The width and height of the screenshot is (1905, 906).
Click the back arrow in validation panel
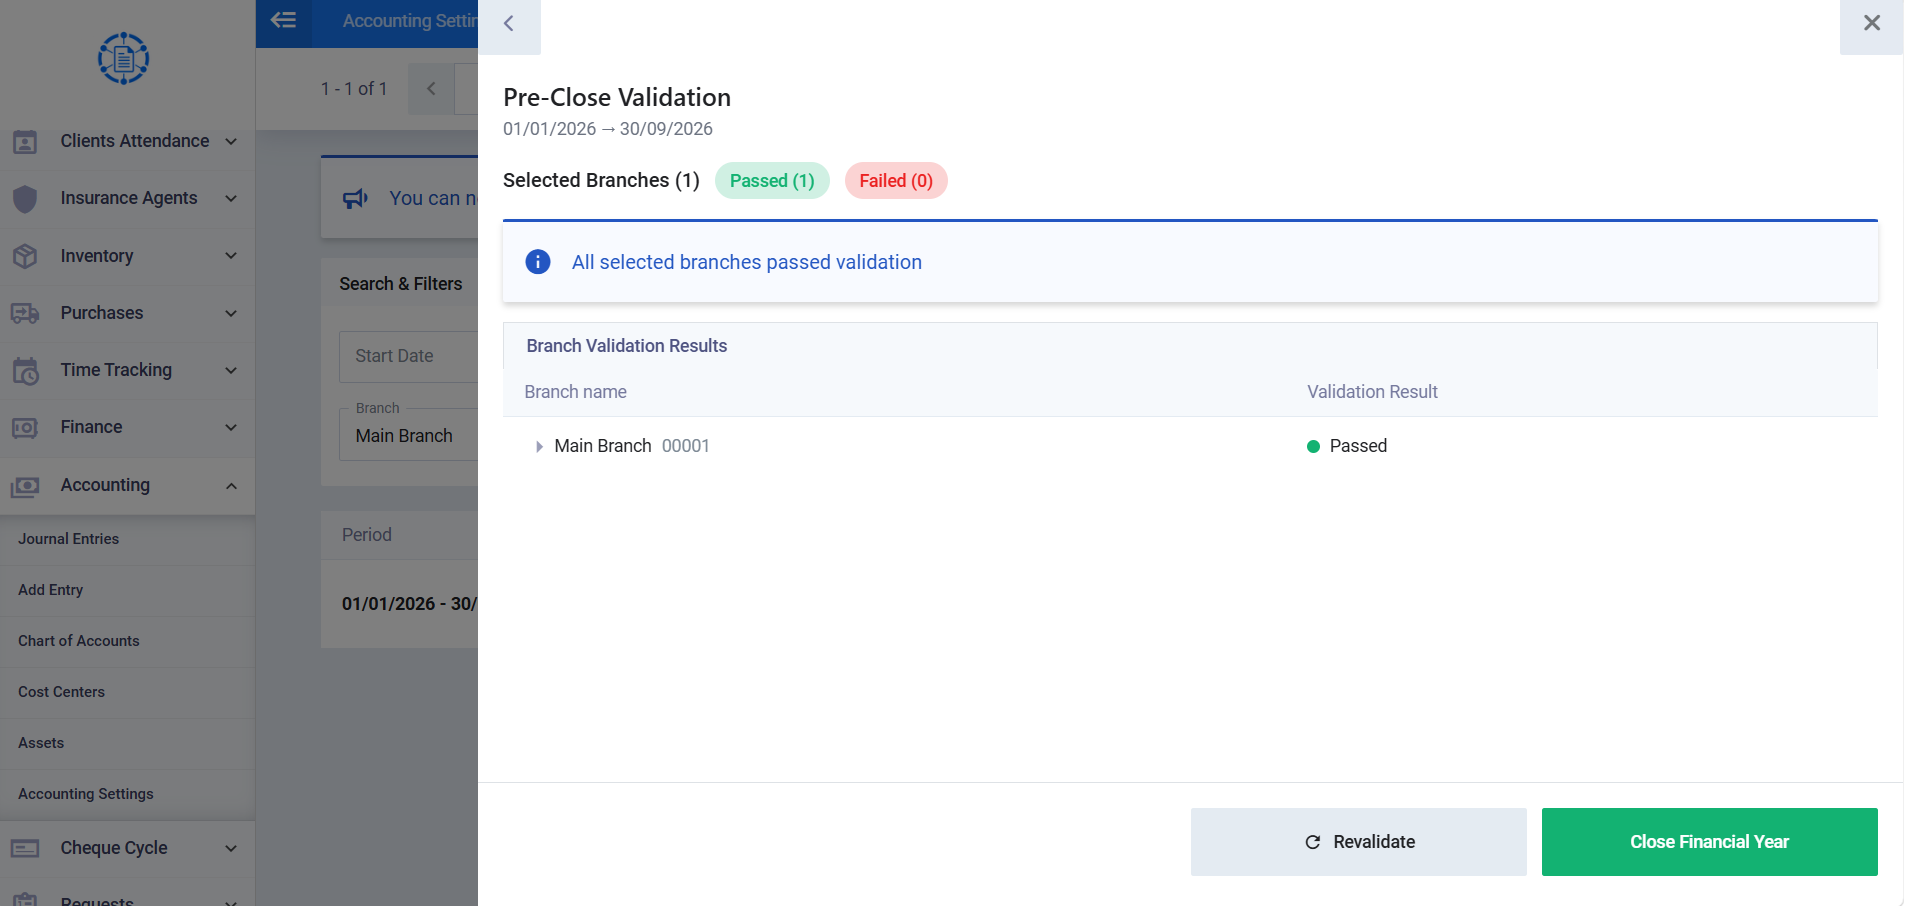(x=509, y=23)
